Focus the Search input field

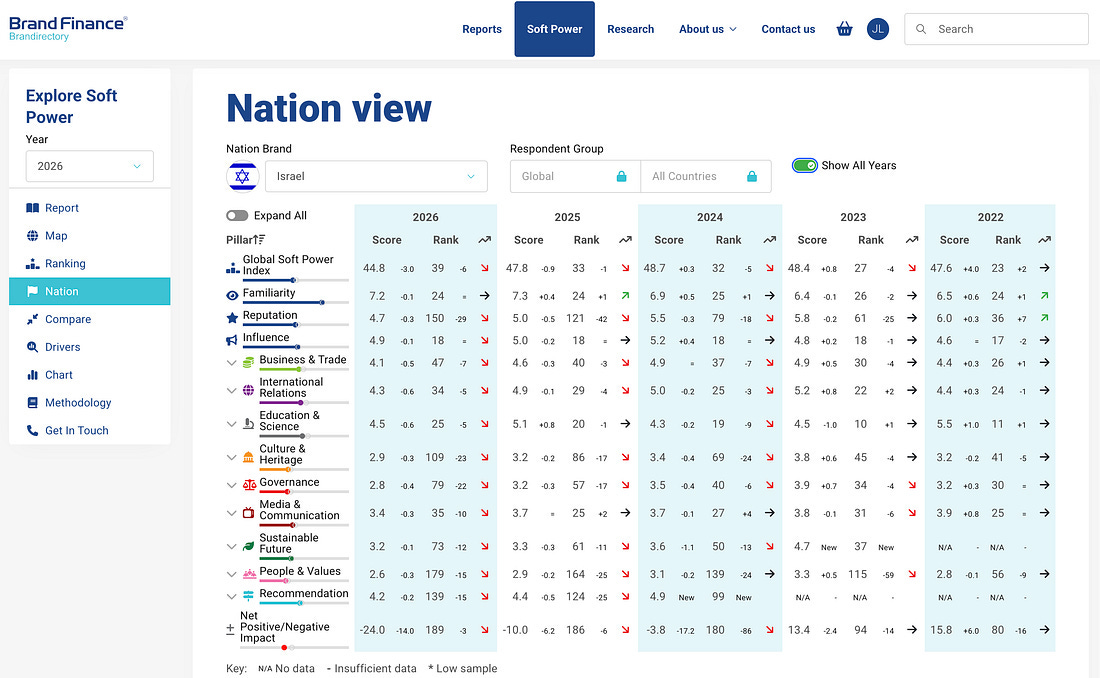pyautogui.click(x=996, y=29)
